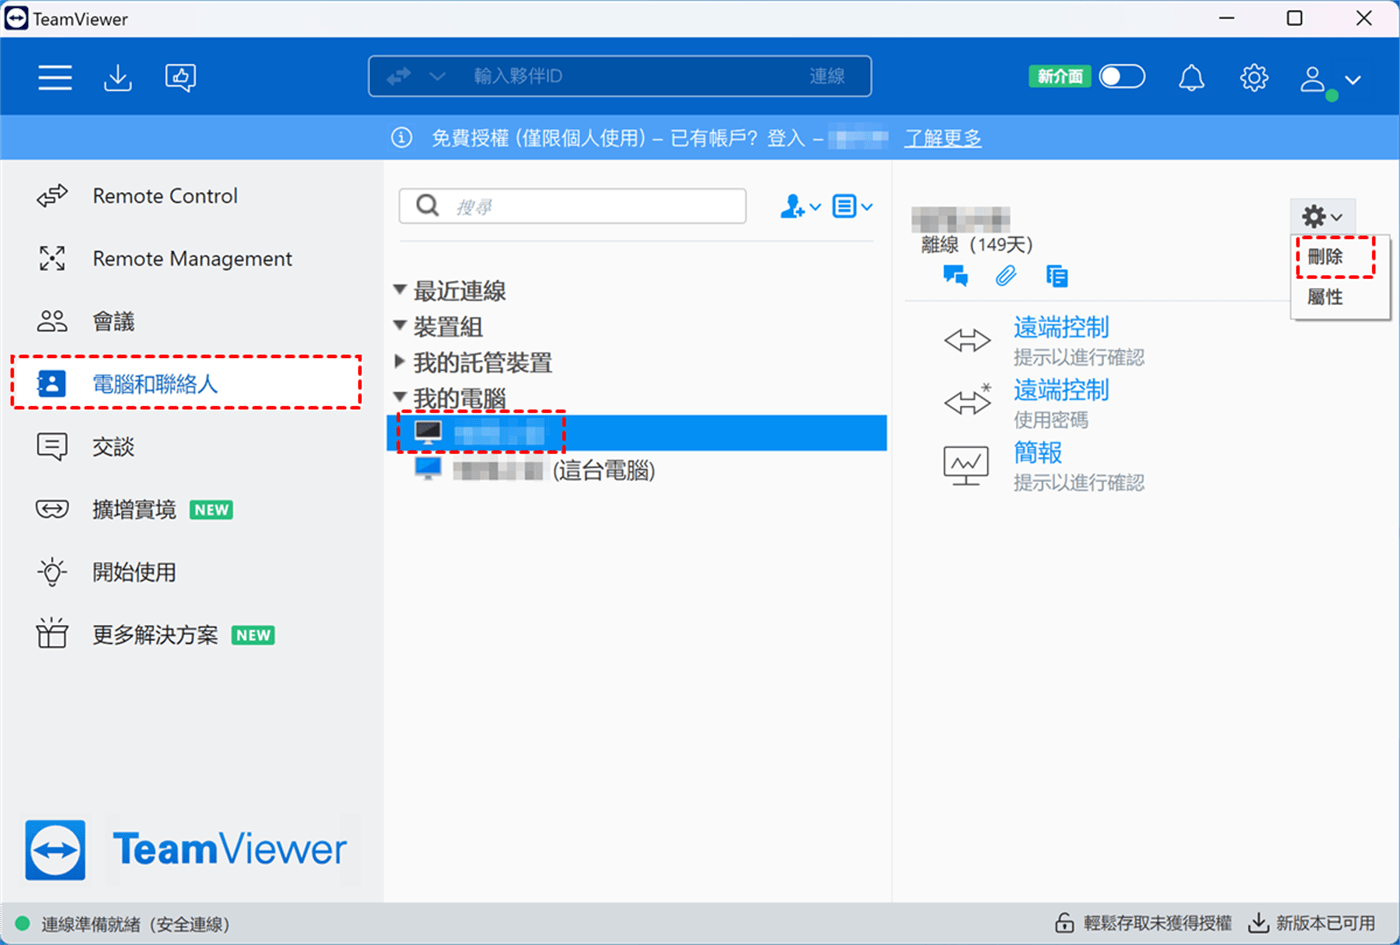The width and height of the screenshot is (1400, 945).
Task: Open the add contact dropdown arrow
Action: click(815, 207)
